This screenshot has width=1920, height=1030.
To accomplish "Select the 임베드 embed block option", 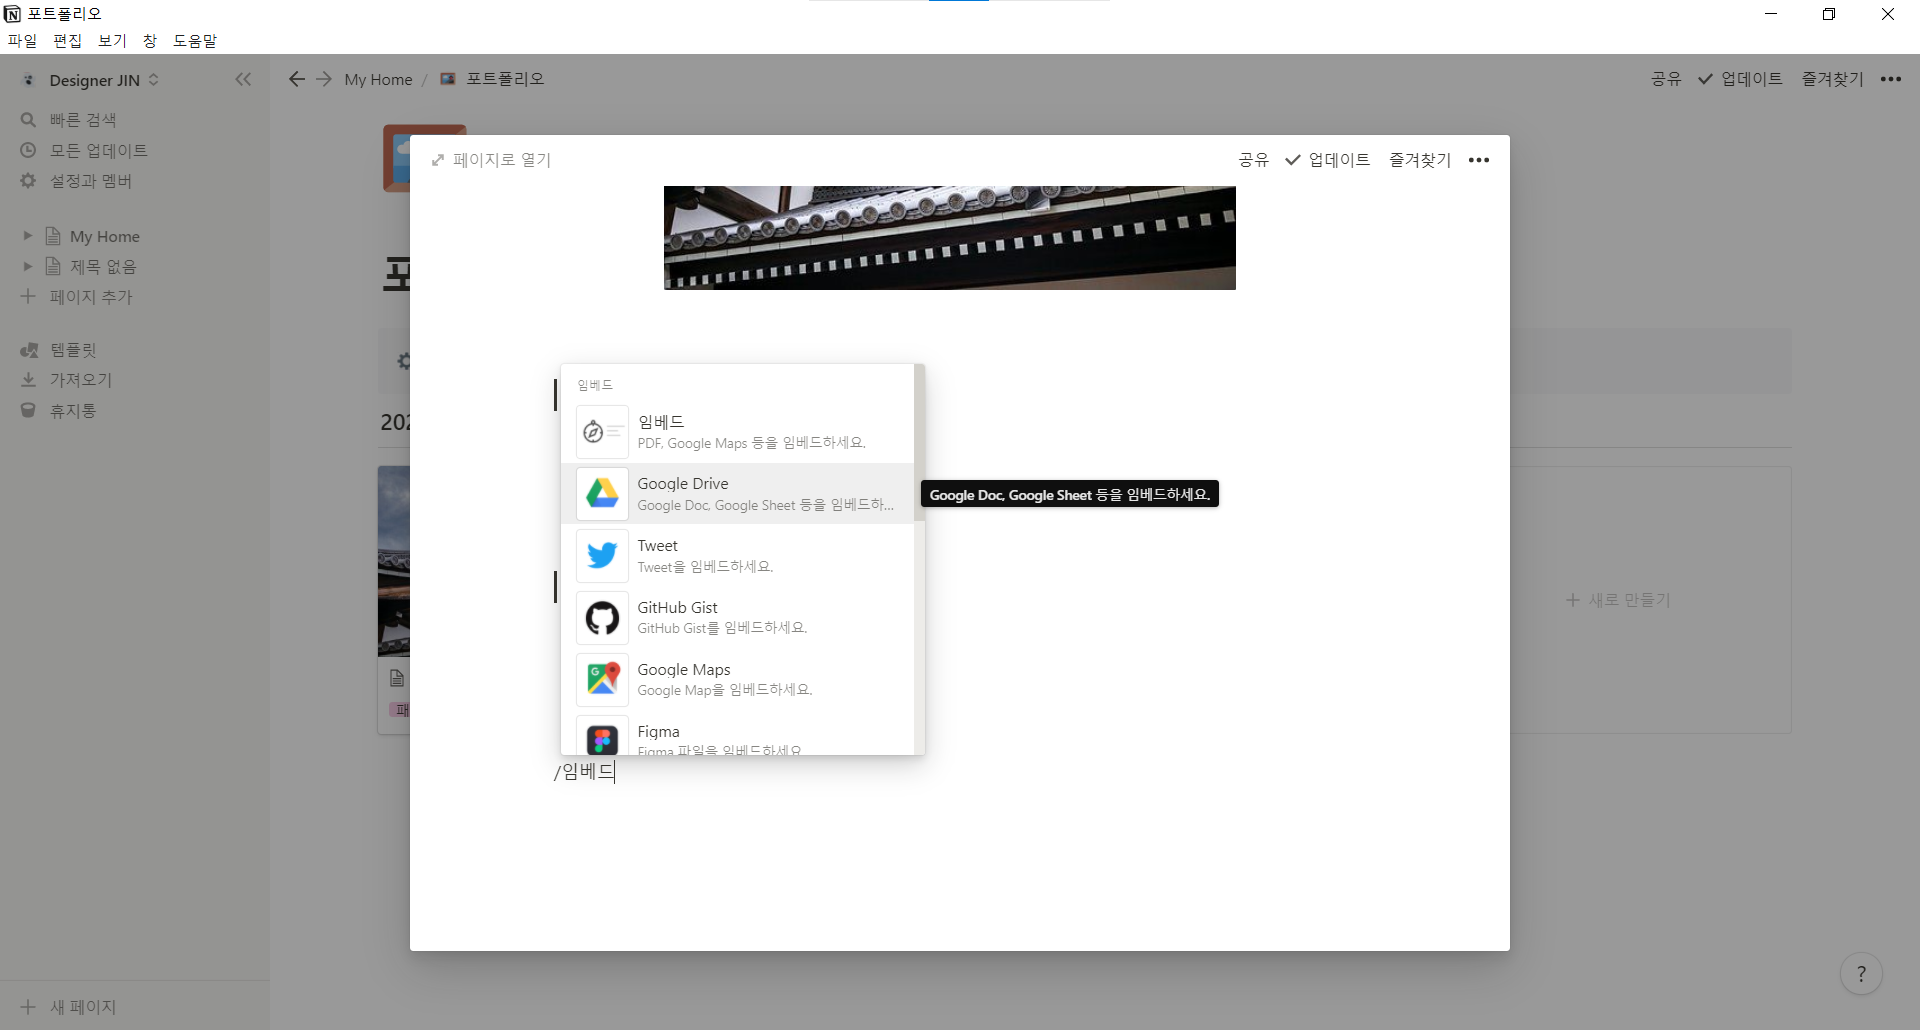I will (738, 432).
